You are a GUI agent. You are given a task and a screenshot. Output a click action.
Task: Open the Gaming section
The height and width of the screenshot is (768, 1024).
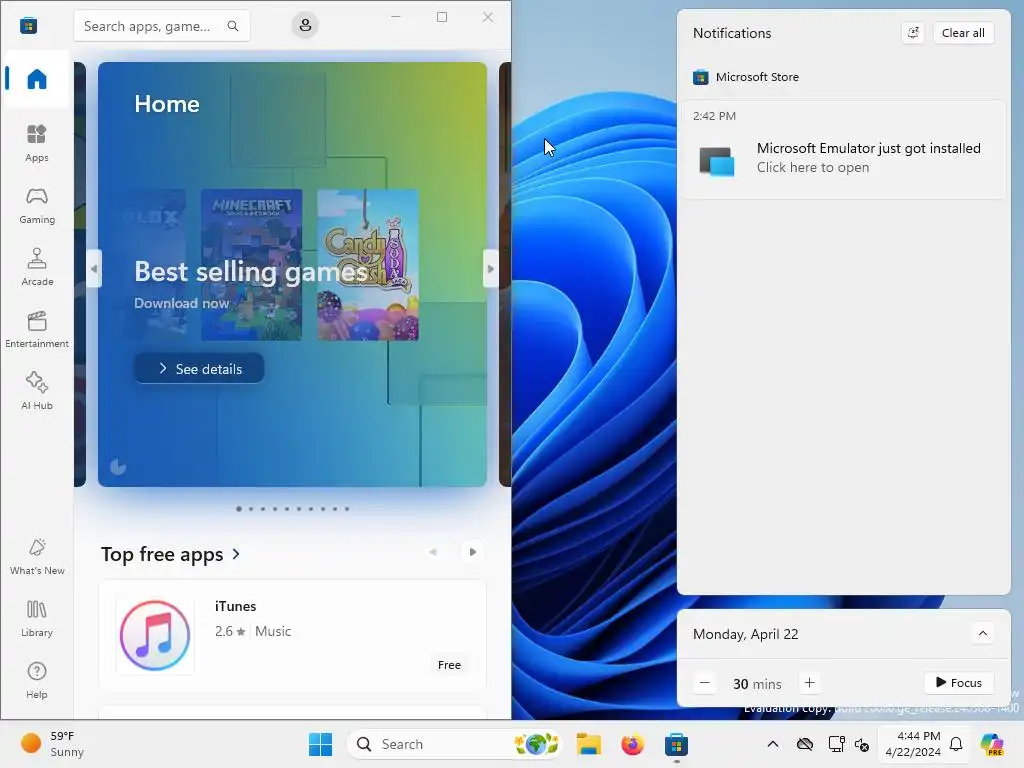[x=37, y=206]
